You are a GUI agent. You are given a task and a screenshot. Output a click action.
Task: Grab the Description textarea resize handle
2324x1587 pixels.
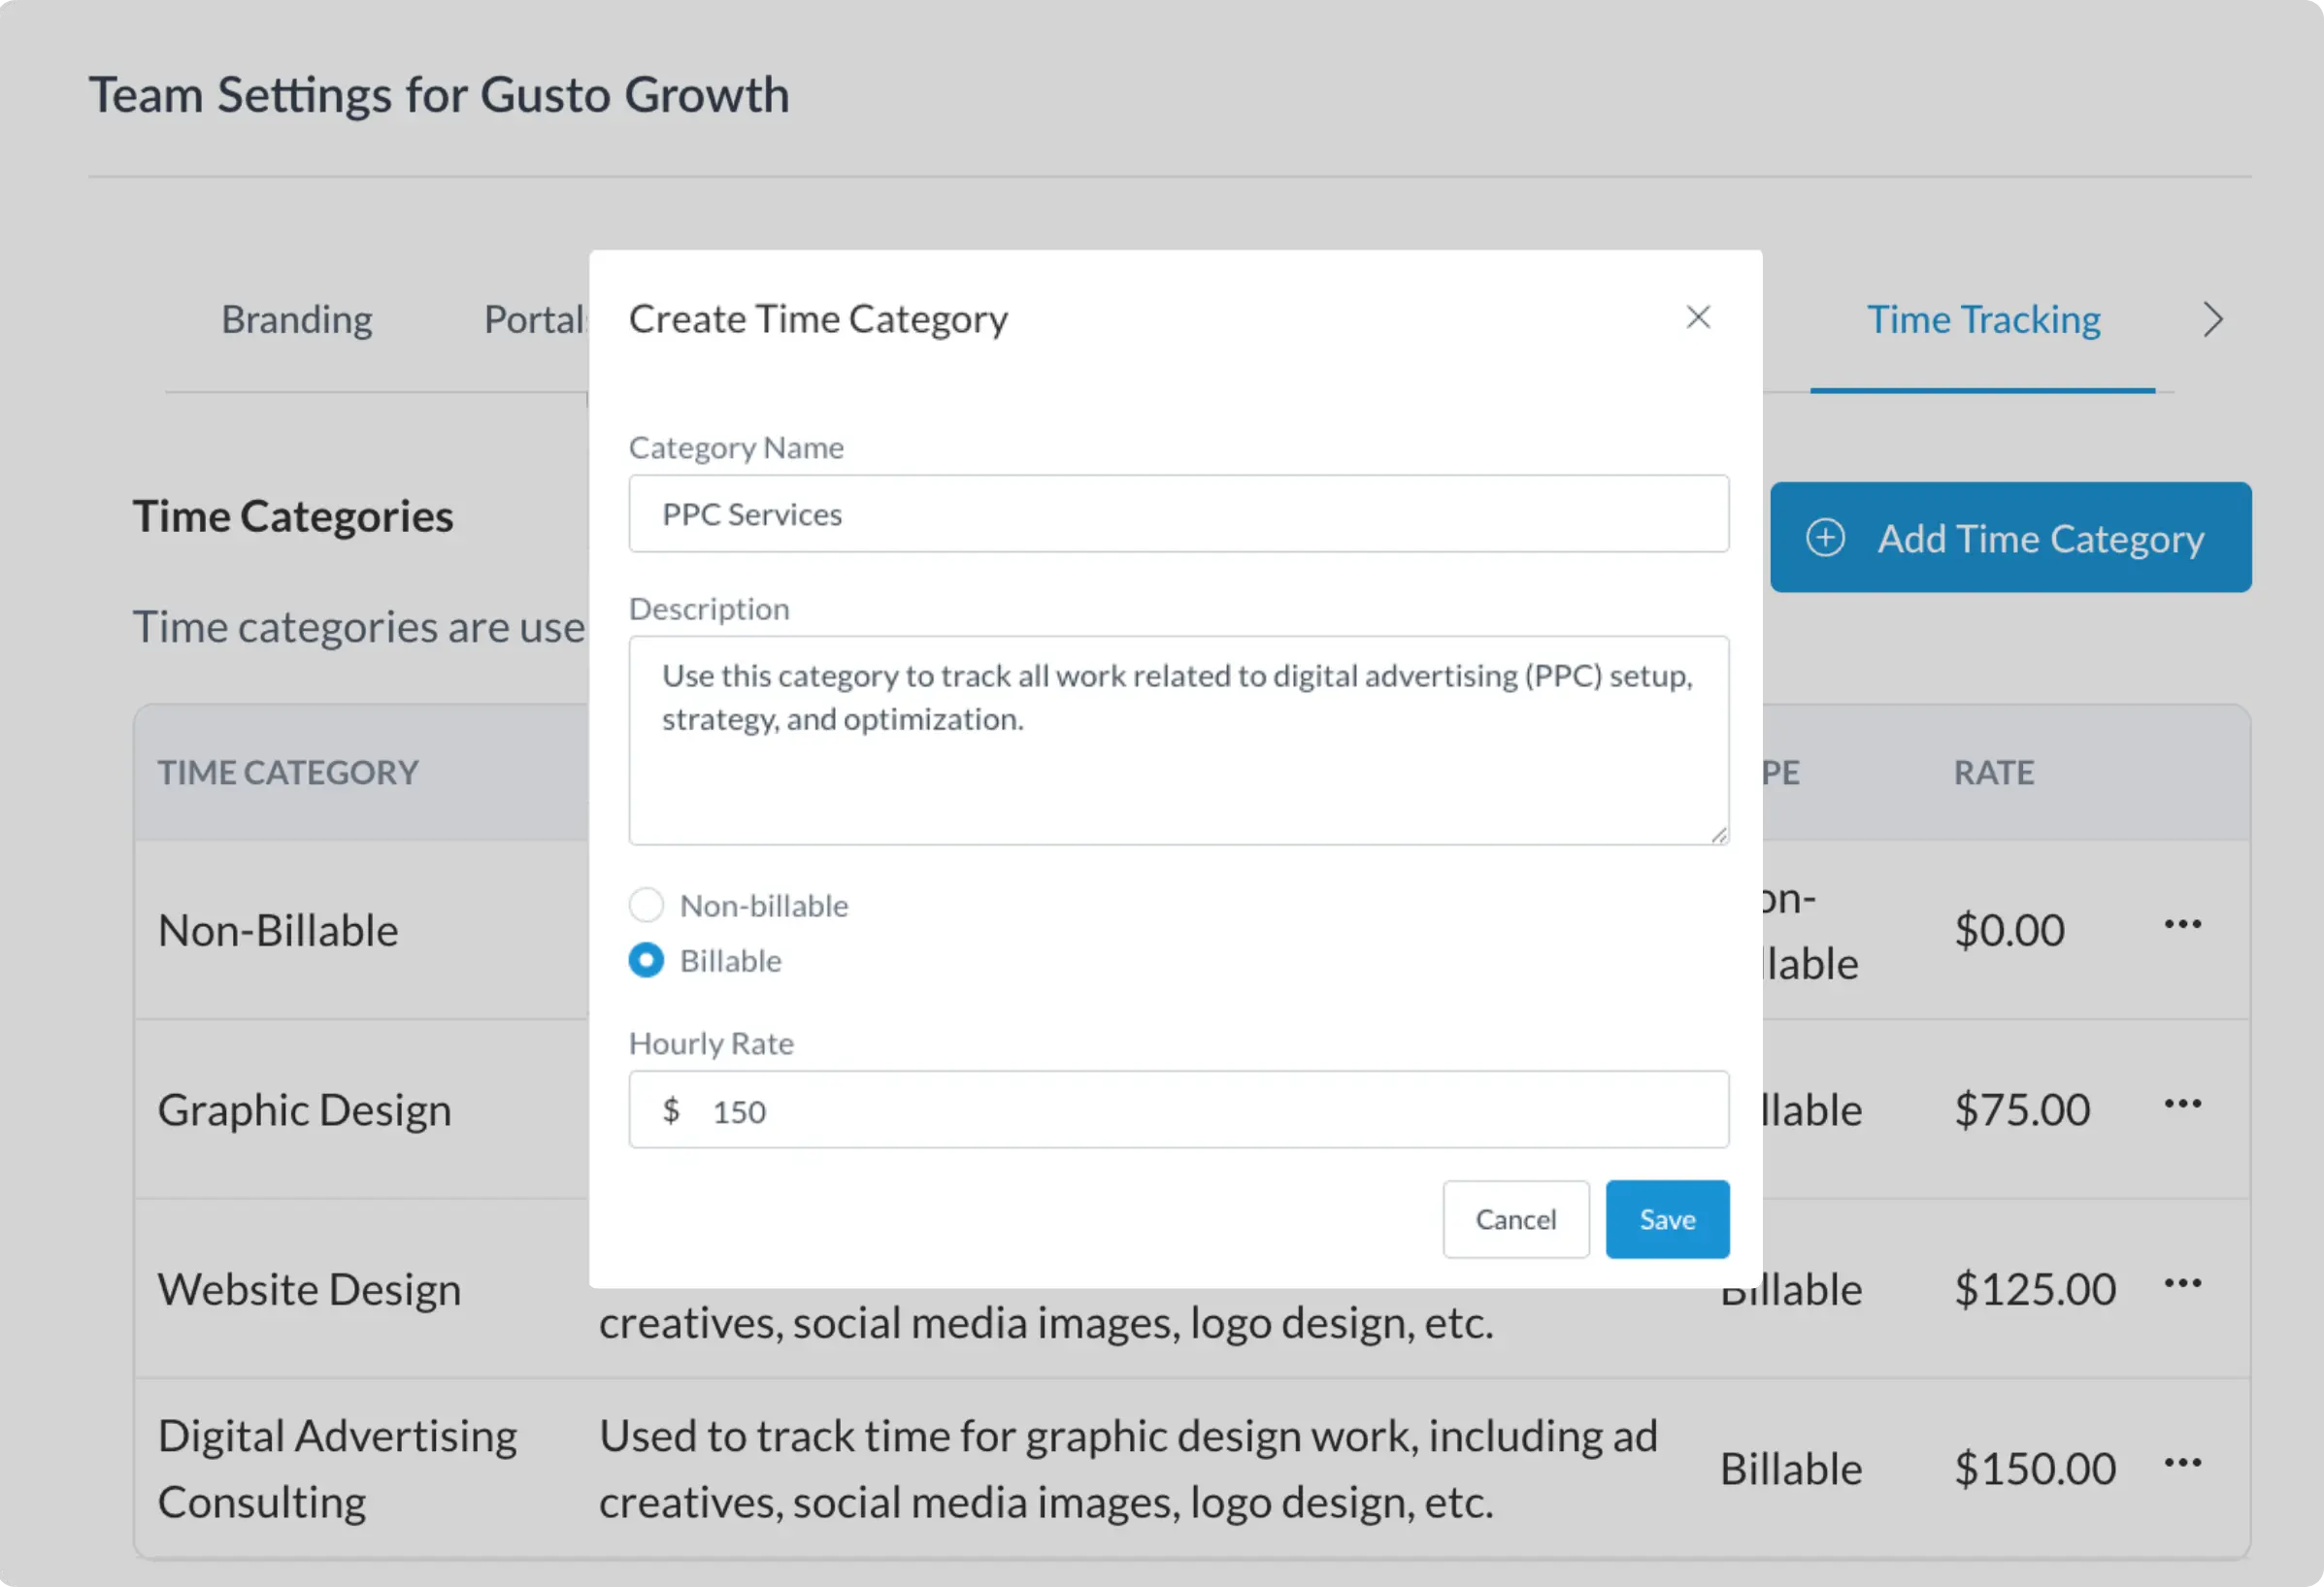tap(1719, 835)
